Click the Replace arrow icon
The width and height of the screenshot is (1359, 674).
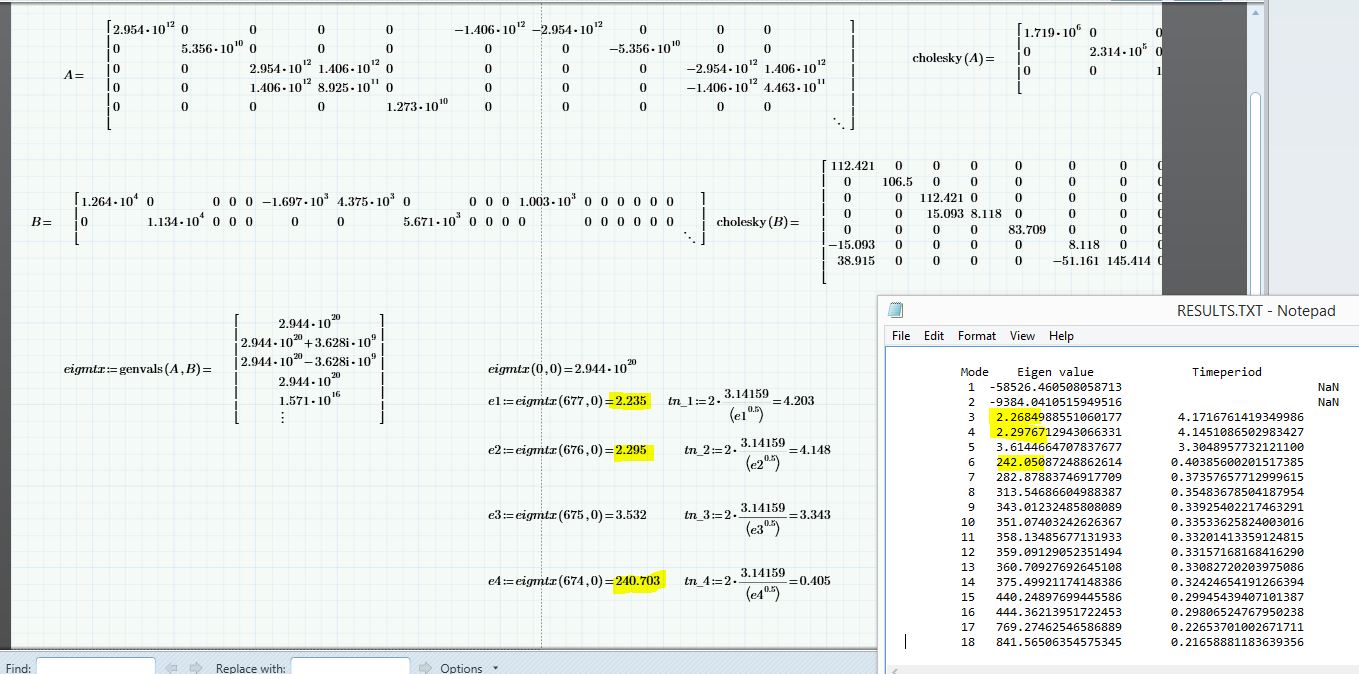pos(425,667)
